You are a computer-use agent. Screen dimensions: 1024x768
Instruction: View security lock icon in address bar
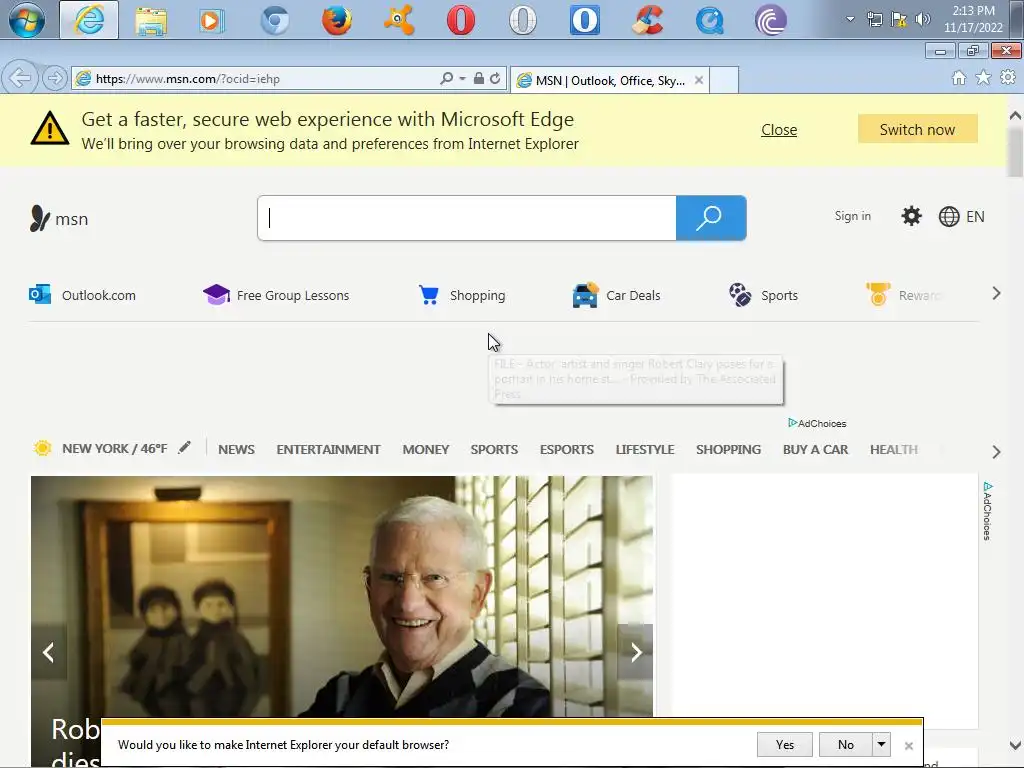click(x=479, y=78)
